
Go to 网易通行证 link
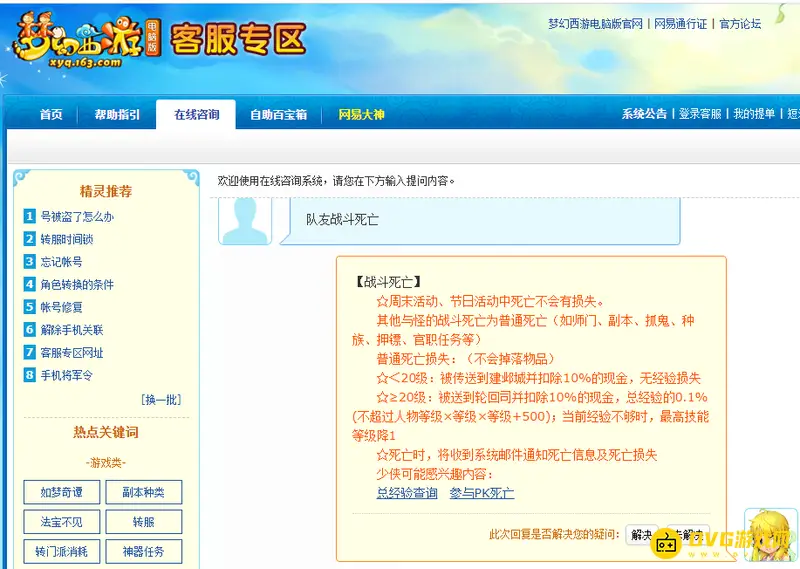click(x=681, y=24)
